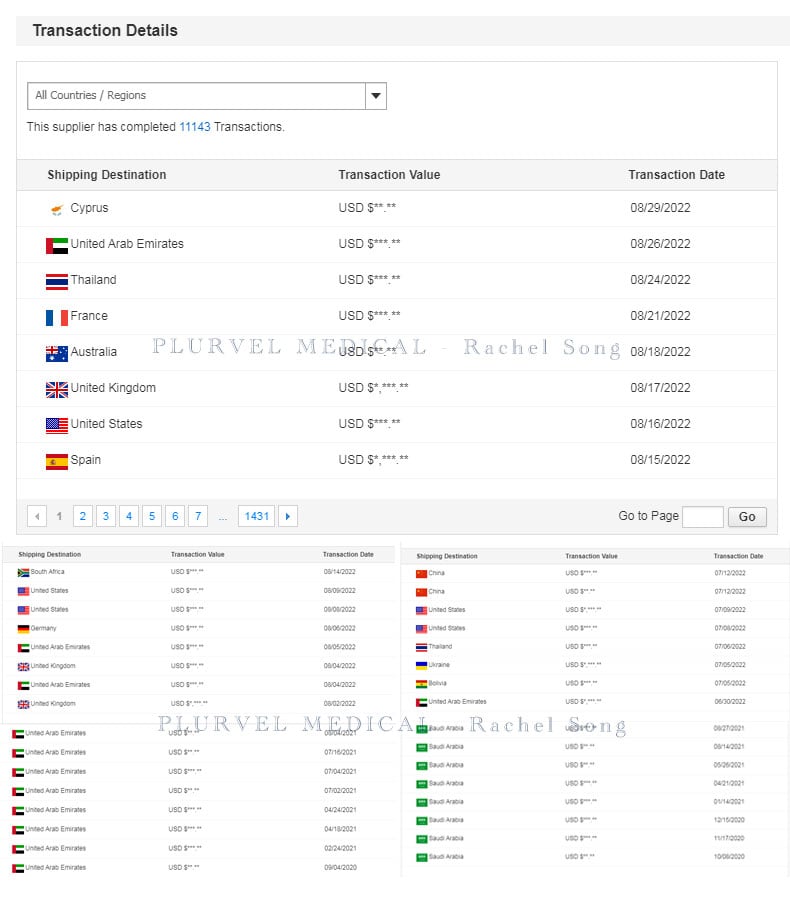Viewport: 790px width, 906px height.
Task: Click the UAE flag in 07/16/2021 row
Action: (18, 753)
